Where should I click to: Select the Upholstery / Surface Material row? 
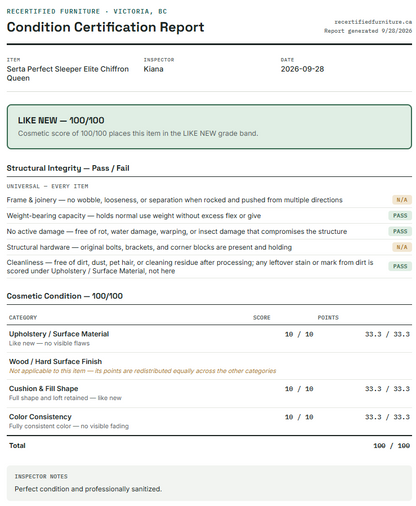209,338
